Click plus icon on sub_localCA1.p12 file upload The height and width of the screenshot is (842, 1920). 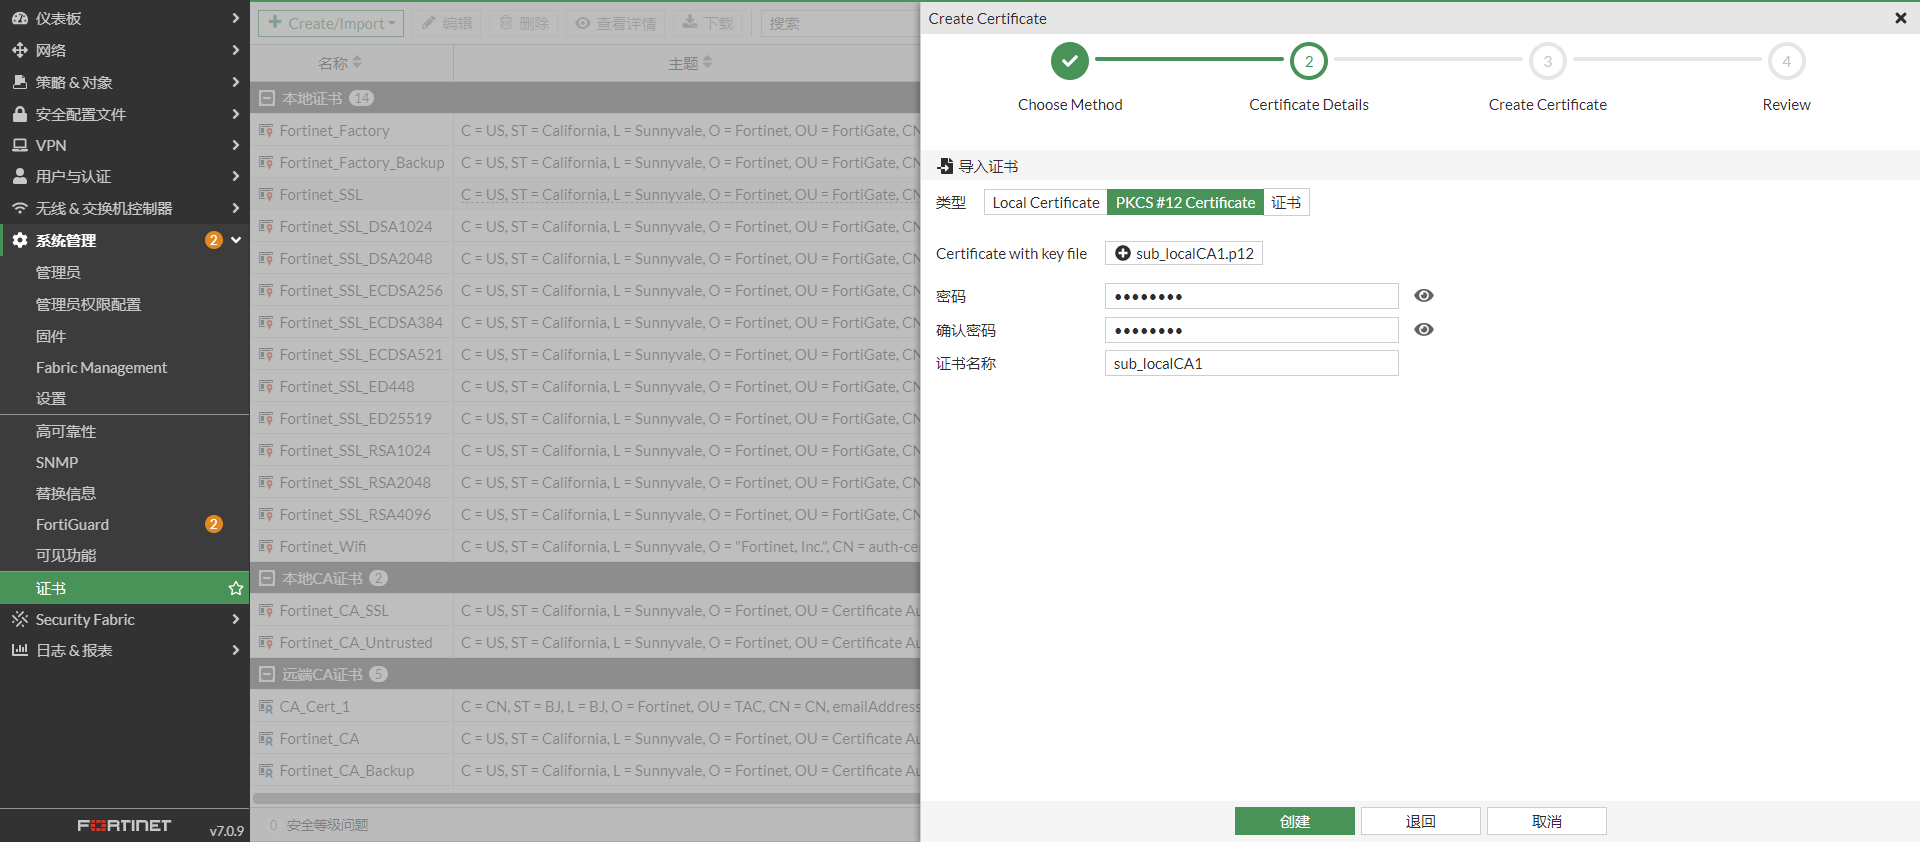(1123, 254)
